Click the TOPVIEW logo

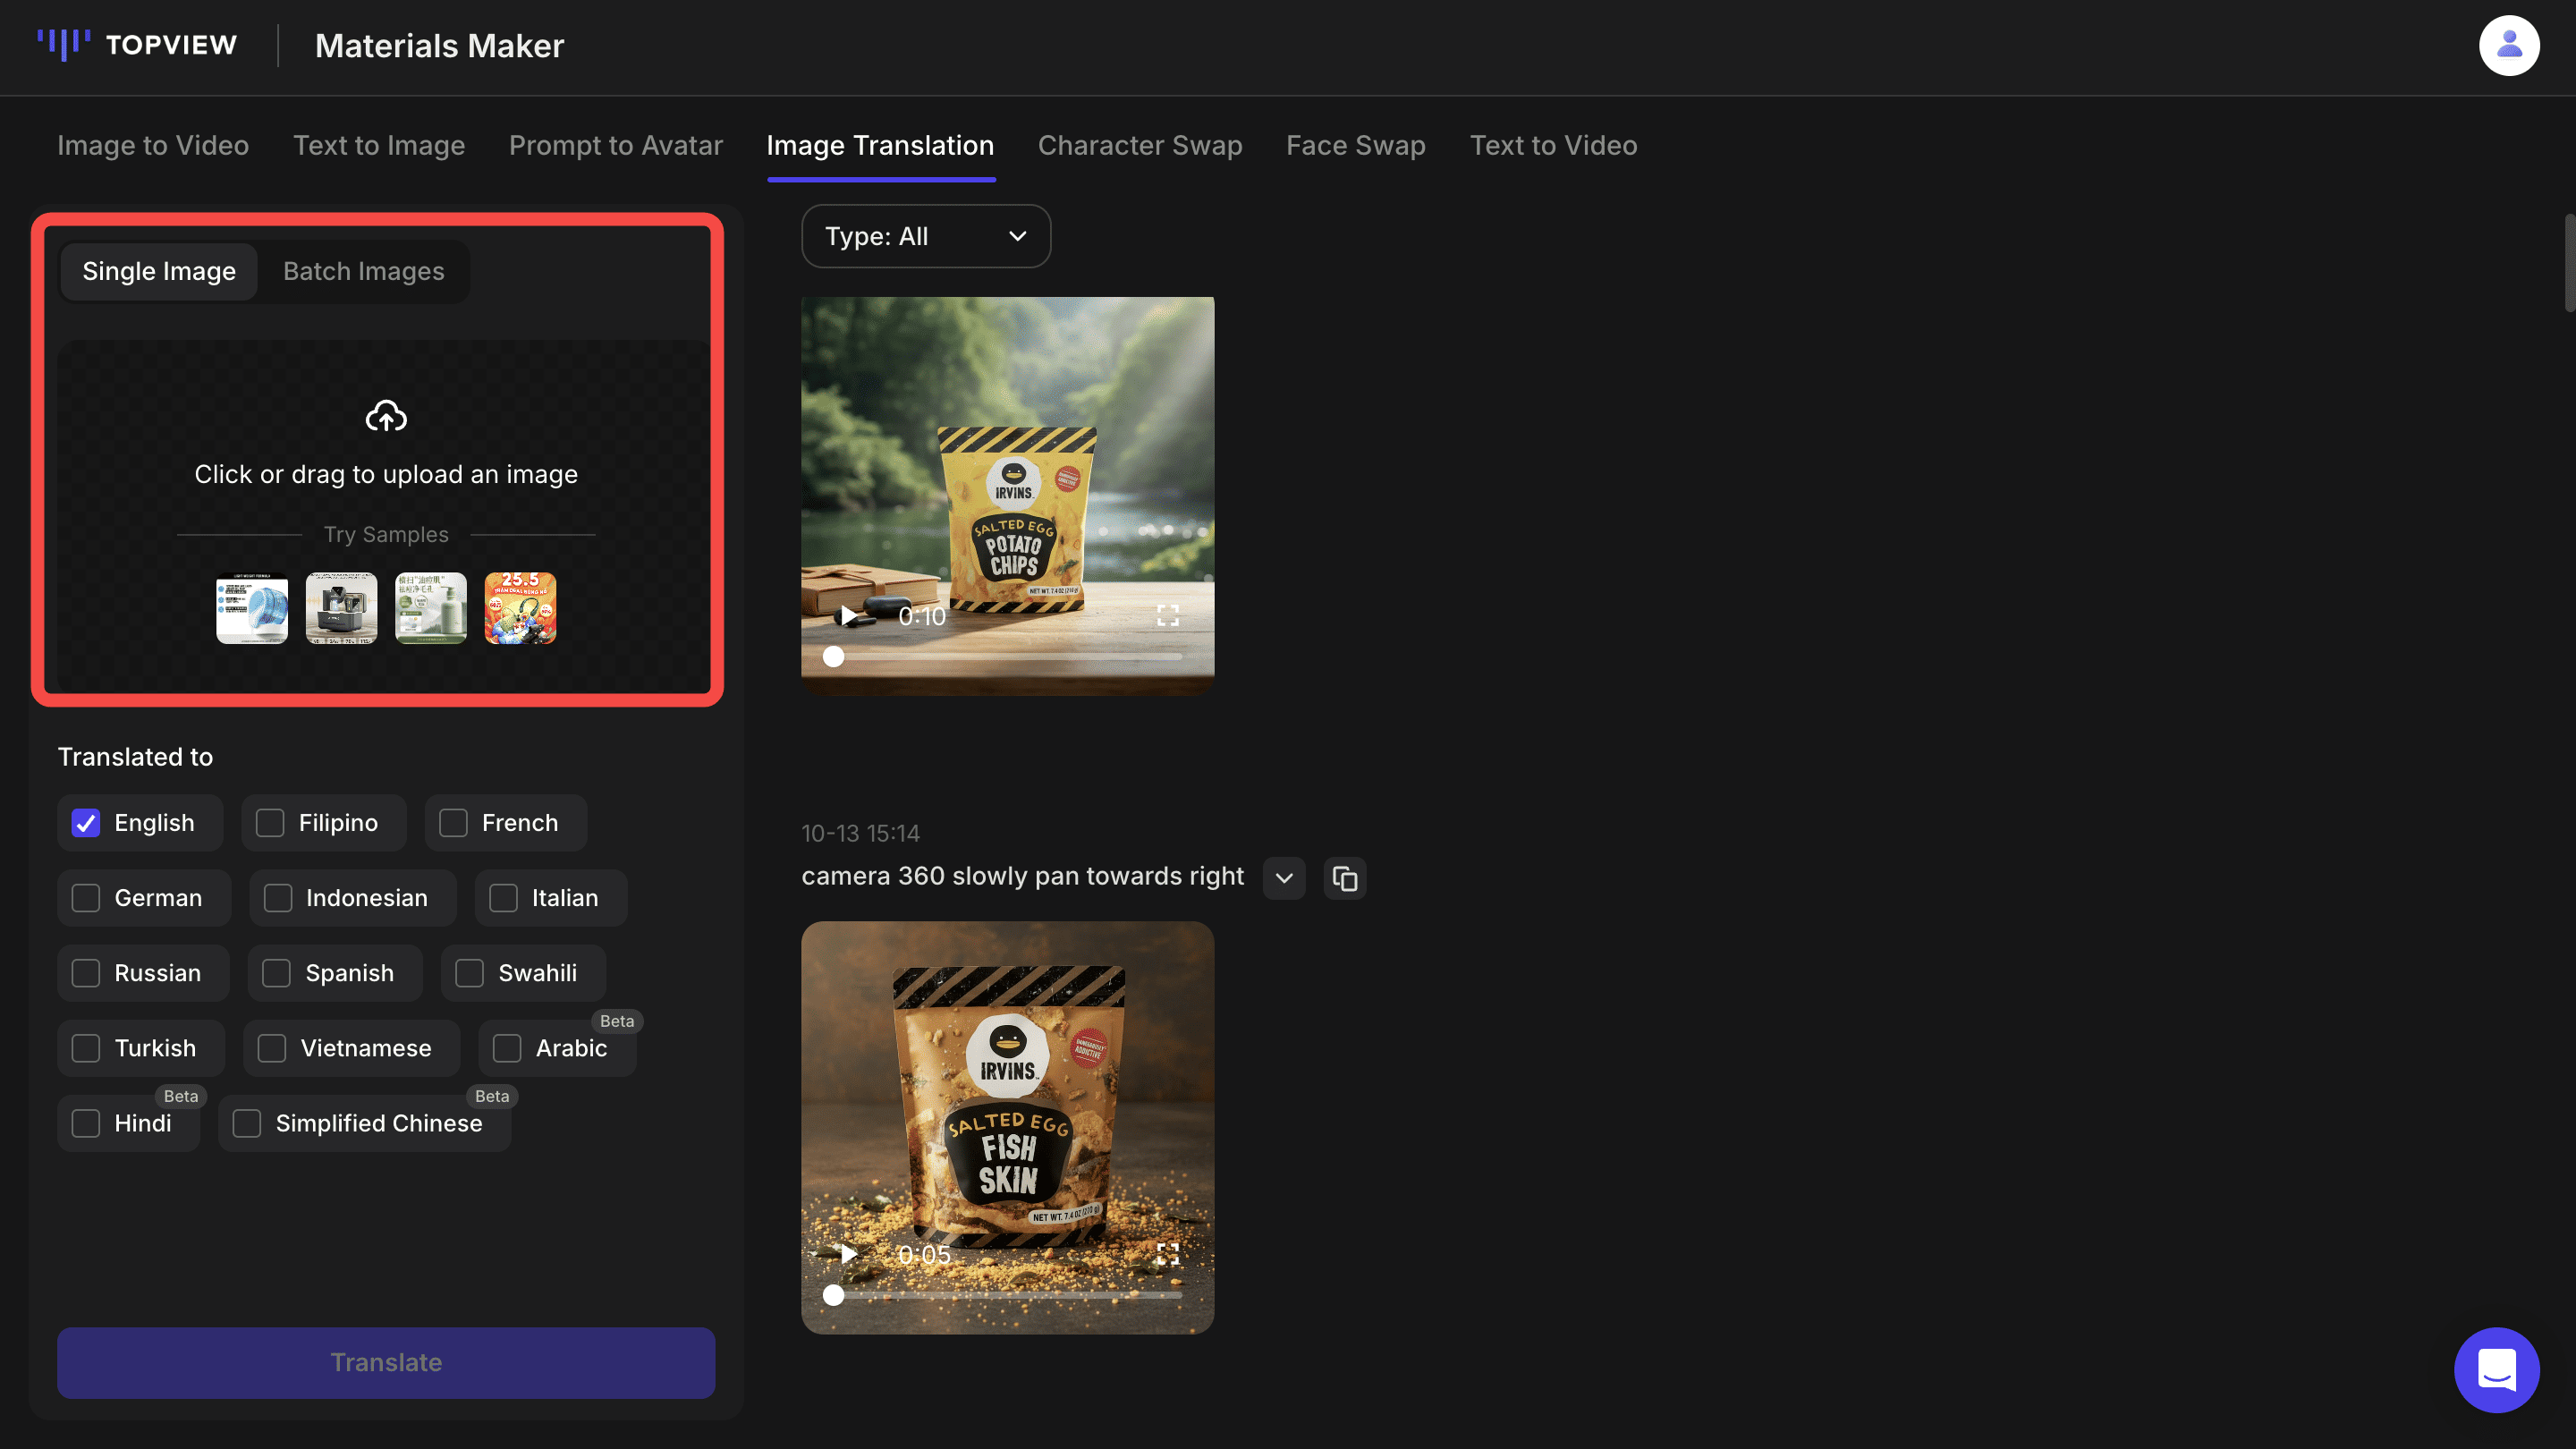[x=138, y=45]
